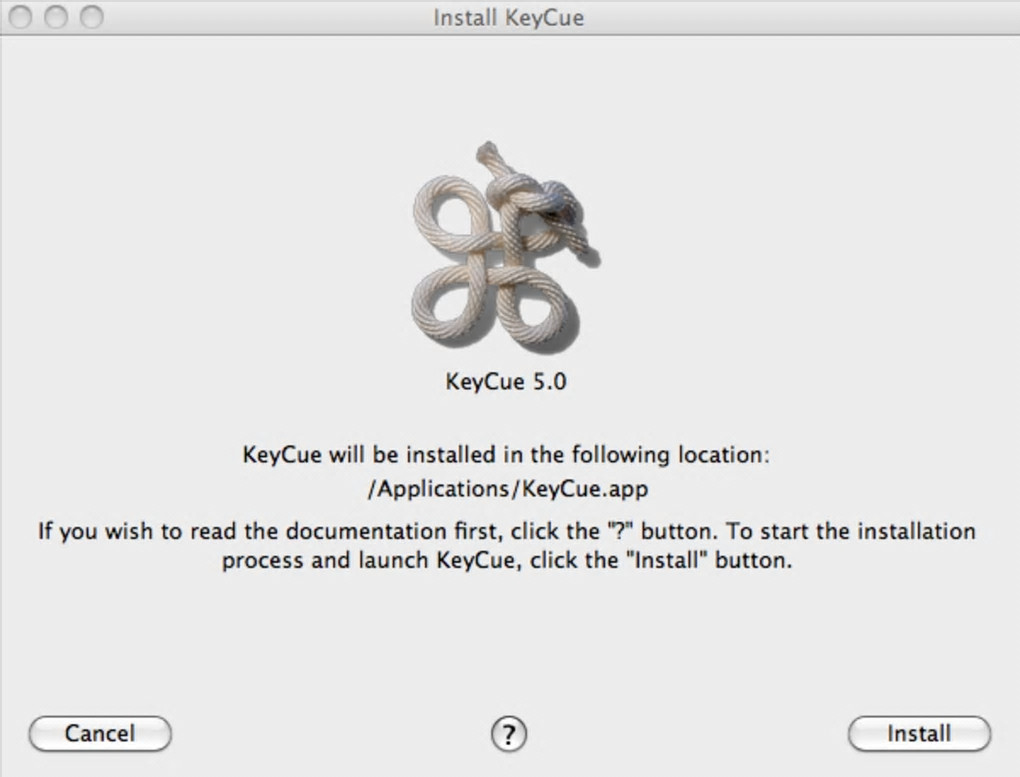Click the Install button
The width and height of the screenshot is (1020, 777).
919,733
